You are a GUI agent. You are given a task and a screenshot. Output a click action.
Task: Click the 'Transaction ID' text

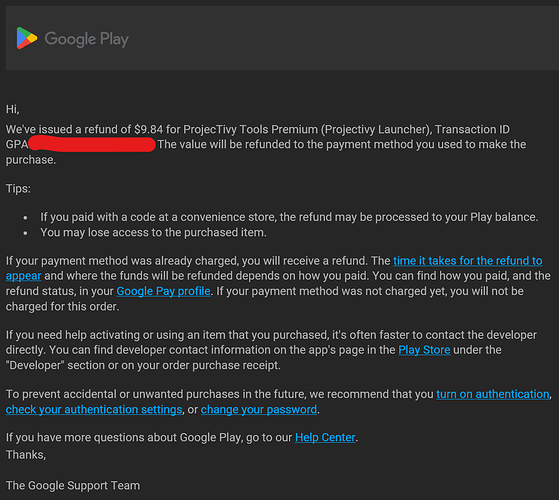(x=472, y=129)
